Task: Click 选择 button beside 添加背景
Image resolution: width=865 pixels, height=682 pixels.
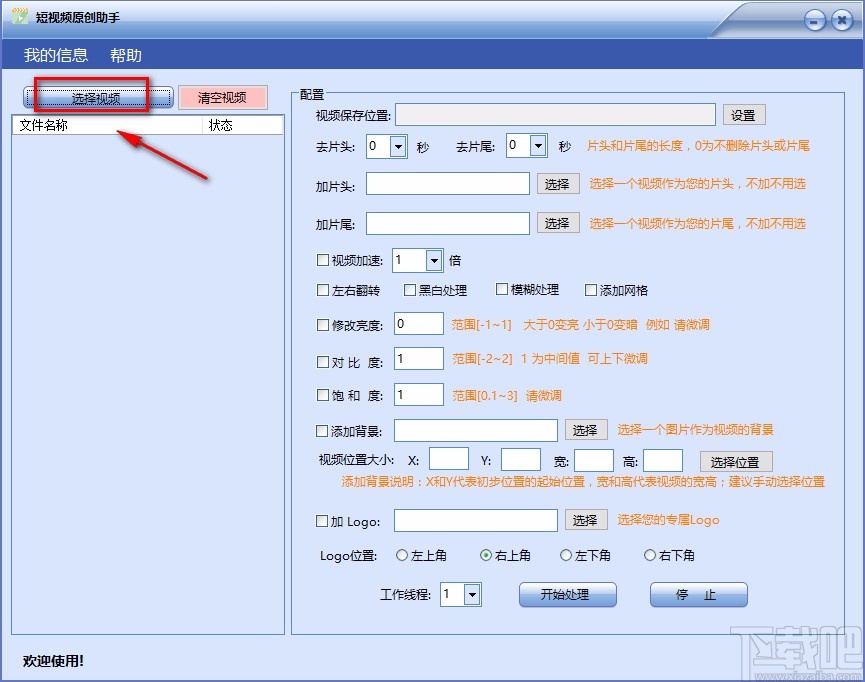Action: [x=586, y=429]
